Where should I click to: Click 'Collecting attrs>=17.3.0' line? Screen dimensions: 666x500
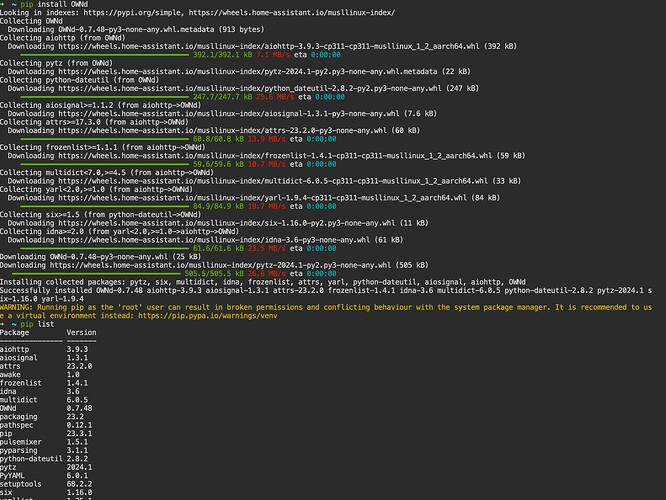[94, 122]
